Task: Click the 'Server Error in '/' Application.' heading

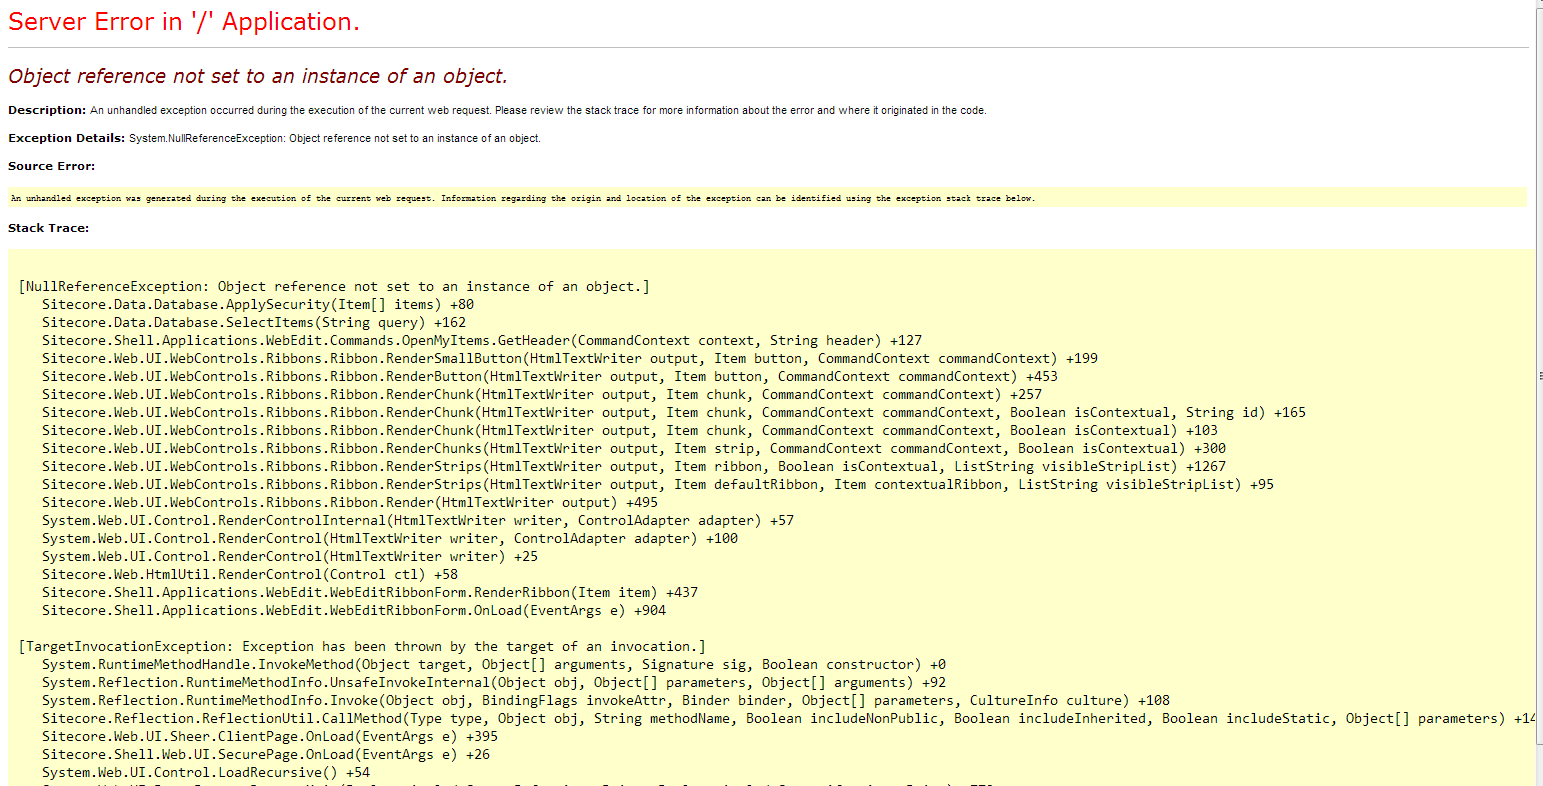Action: point(184,22)
